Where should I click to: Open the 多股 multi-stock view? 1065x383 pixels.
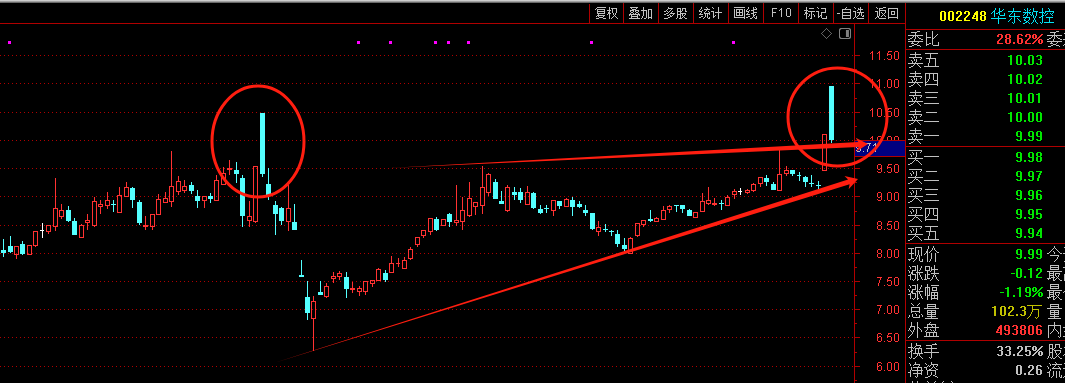tap(676, 13)
